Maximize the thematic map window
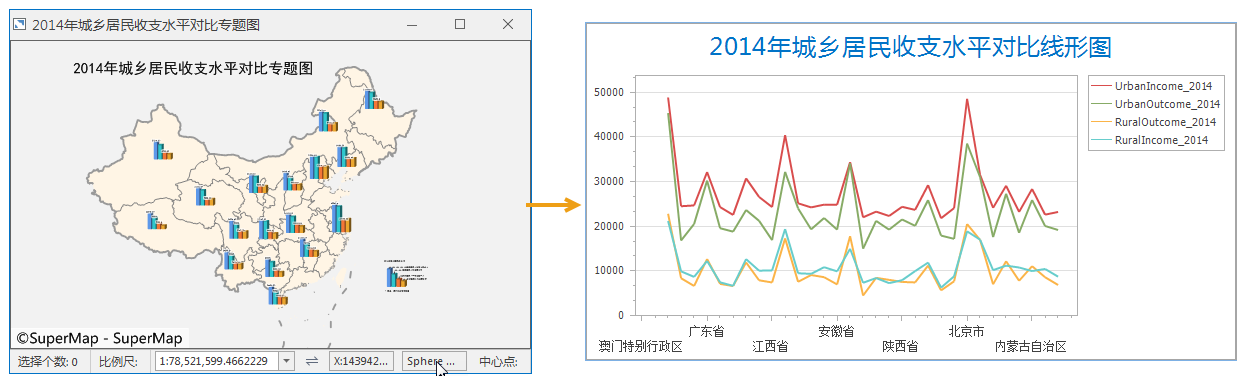The height and width of the screenshot is (376, 1241). click(460, 24)
